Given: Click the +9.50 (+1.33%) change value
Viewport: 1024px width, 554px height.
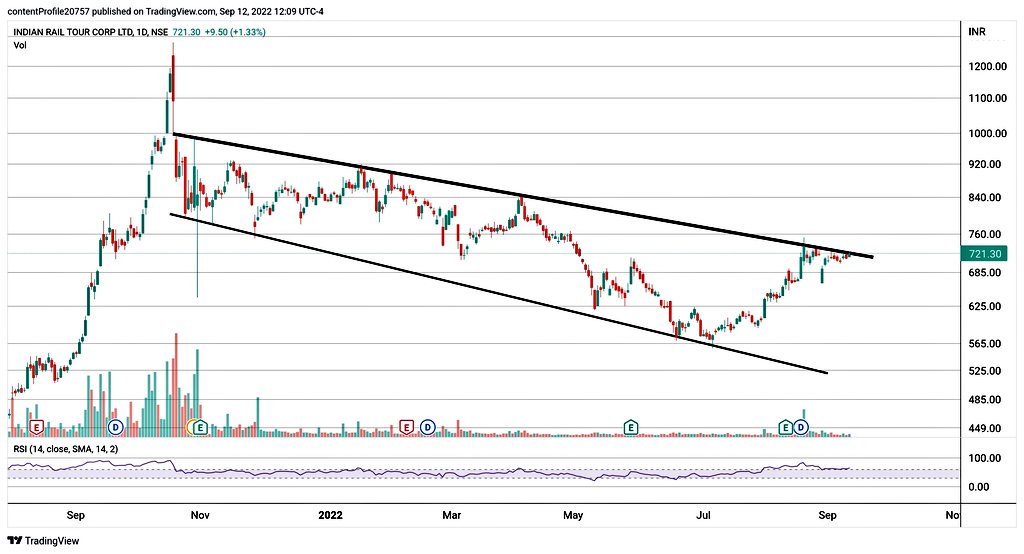Looking at the screenshot, I should click(x=235, y=32).
